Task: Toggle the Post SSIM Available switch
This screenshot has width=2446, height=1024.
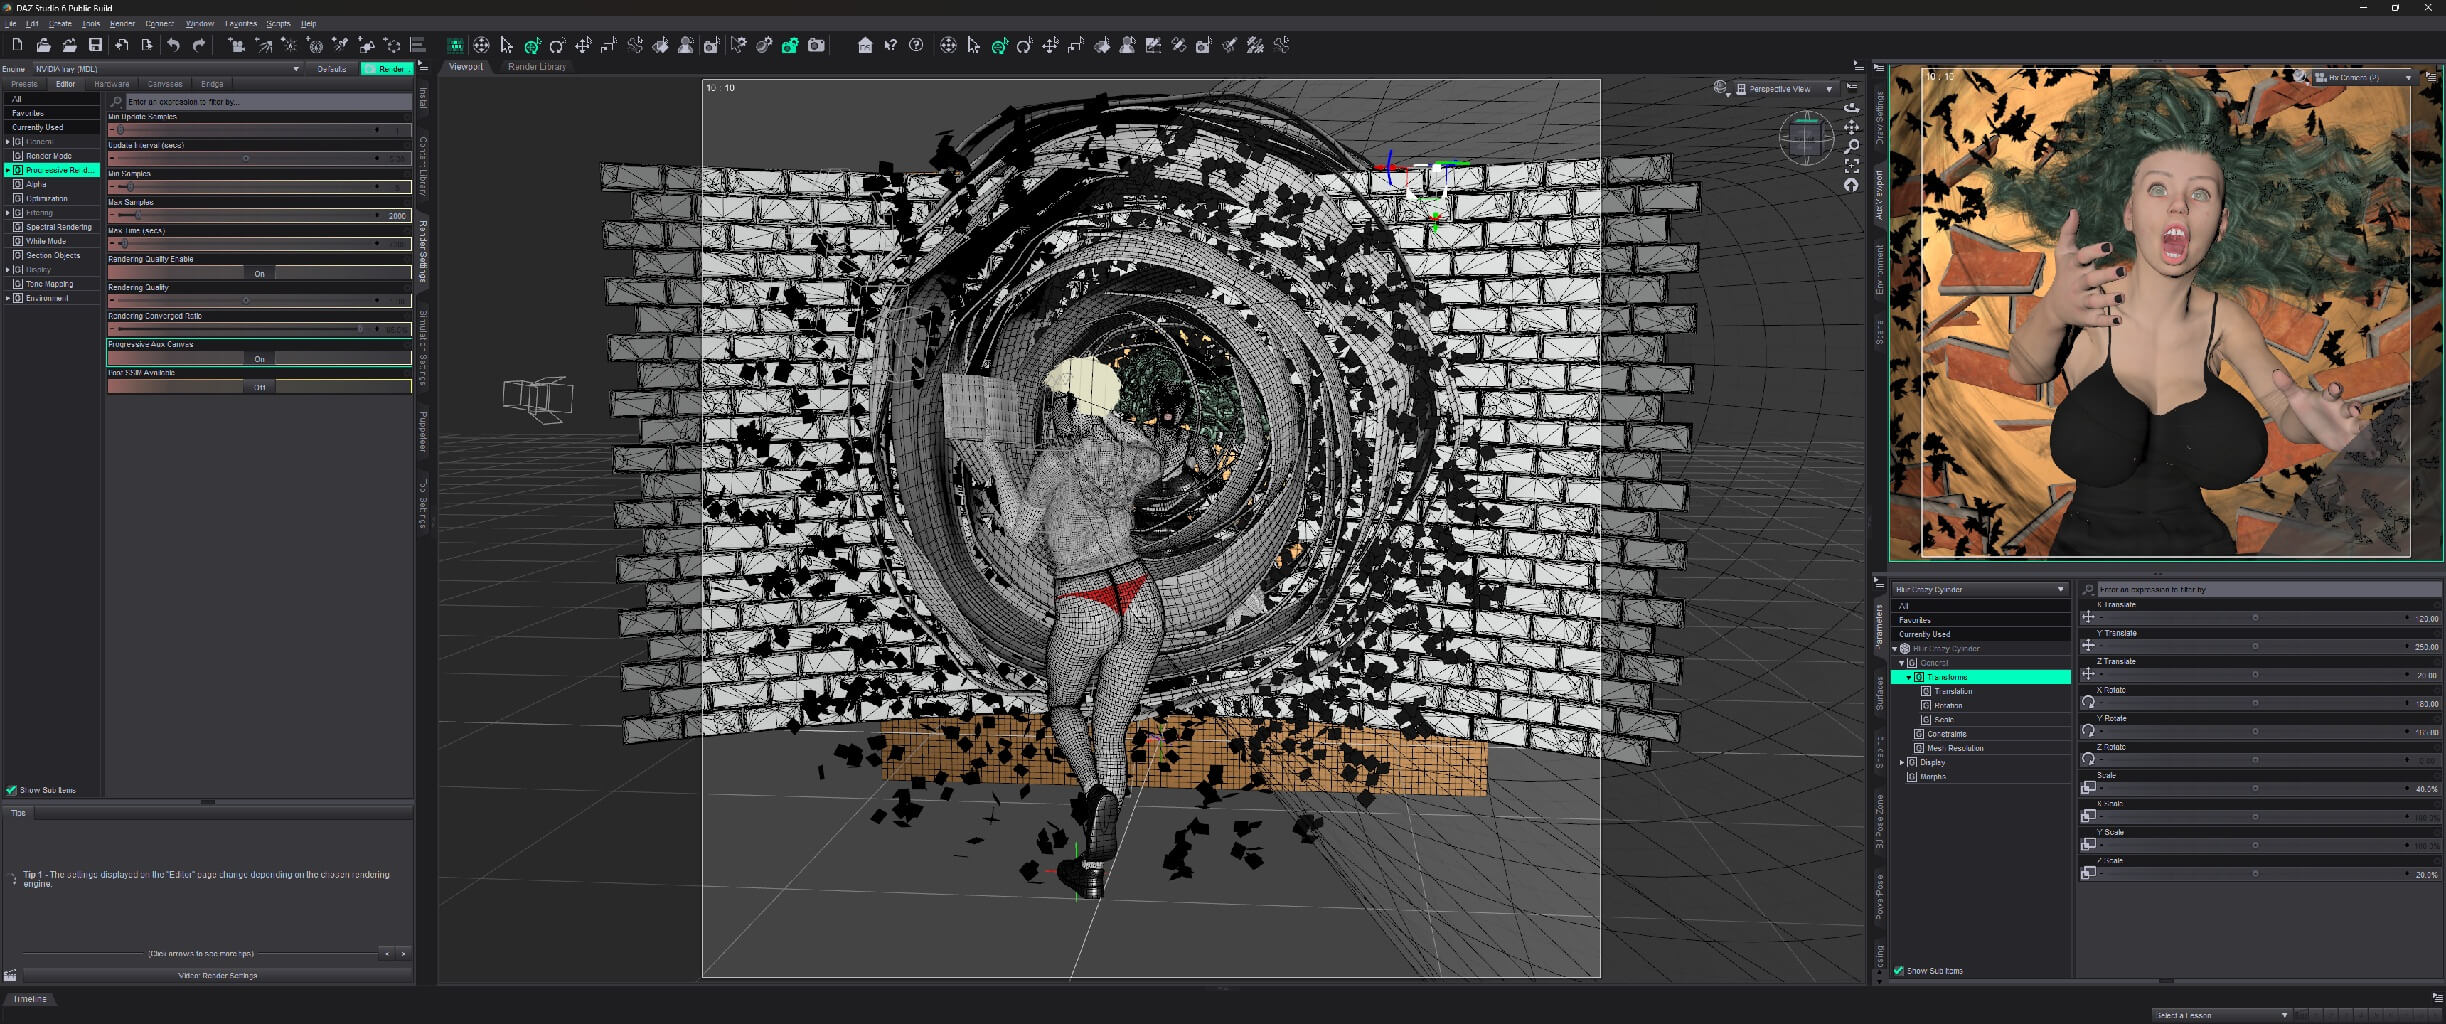Action: (x=259, y=387)
